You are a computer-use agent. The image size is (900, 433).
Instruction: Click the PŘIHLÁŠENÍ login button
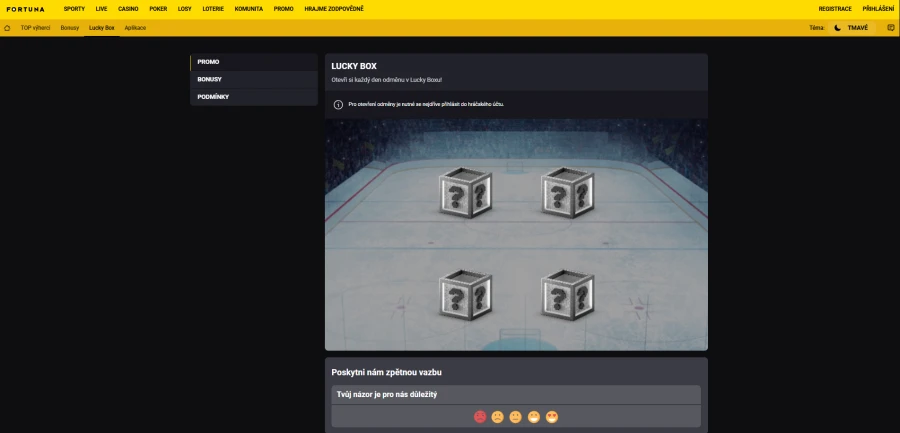click(x=878, y=9)
